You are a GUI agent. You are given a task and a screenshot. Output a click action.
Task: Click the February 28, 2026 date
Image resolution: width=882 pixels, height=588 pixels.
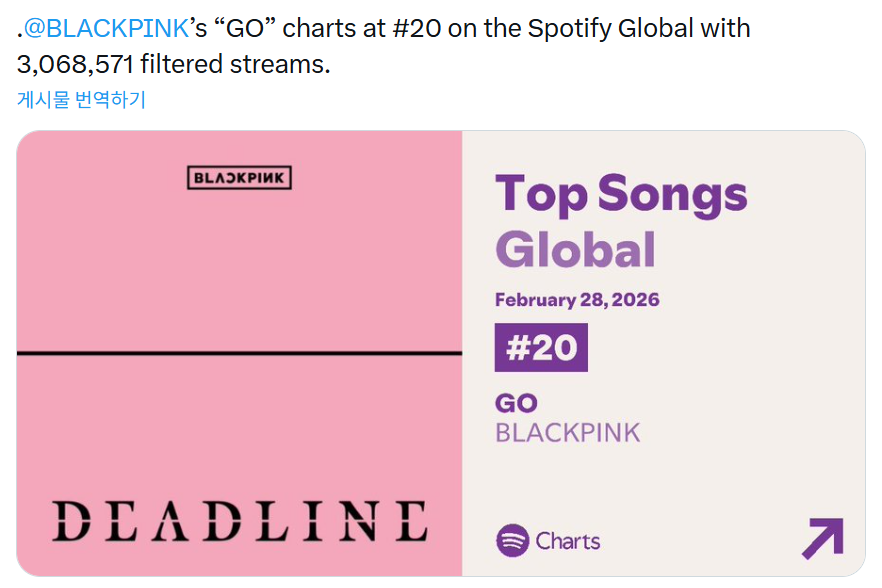(577, 300)
